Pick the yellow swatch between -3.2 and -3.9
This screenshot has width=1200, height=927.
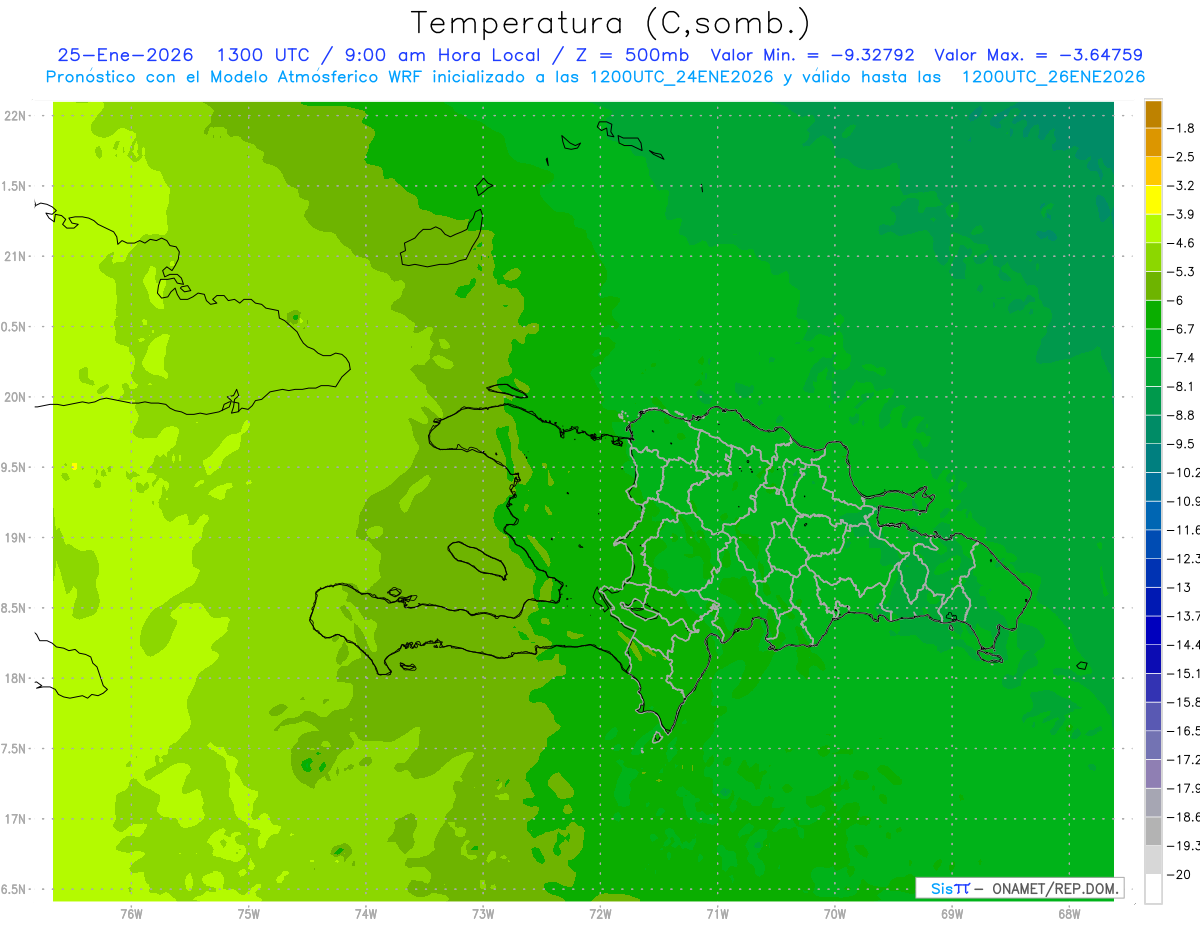1153,200
